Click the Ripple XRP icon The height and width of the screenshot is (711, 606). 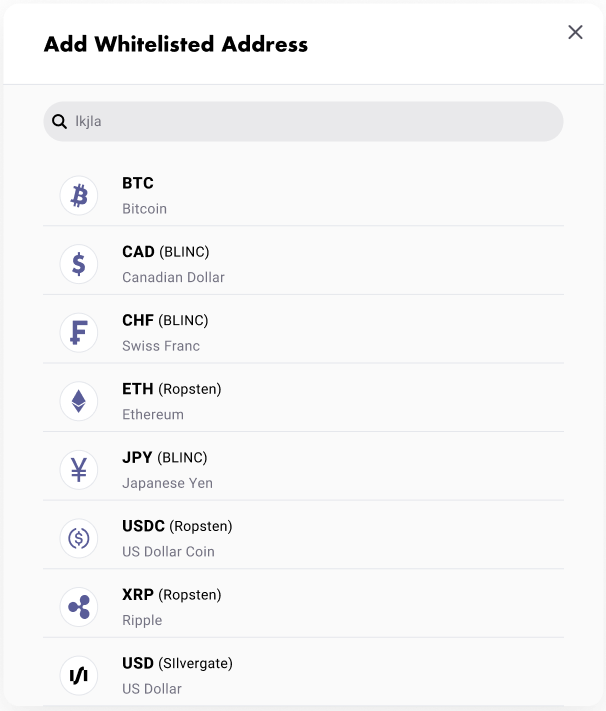[x=79, y=607]
